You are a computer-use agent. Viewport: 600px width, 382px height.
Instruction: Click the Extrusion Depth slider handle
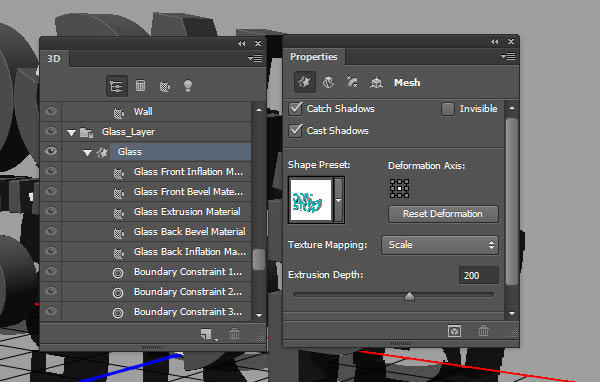[x=409, y=296]
